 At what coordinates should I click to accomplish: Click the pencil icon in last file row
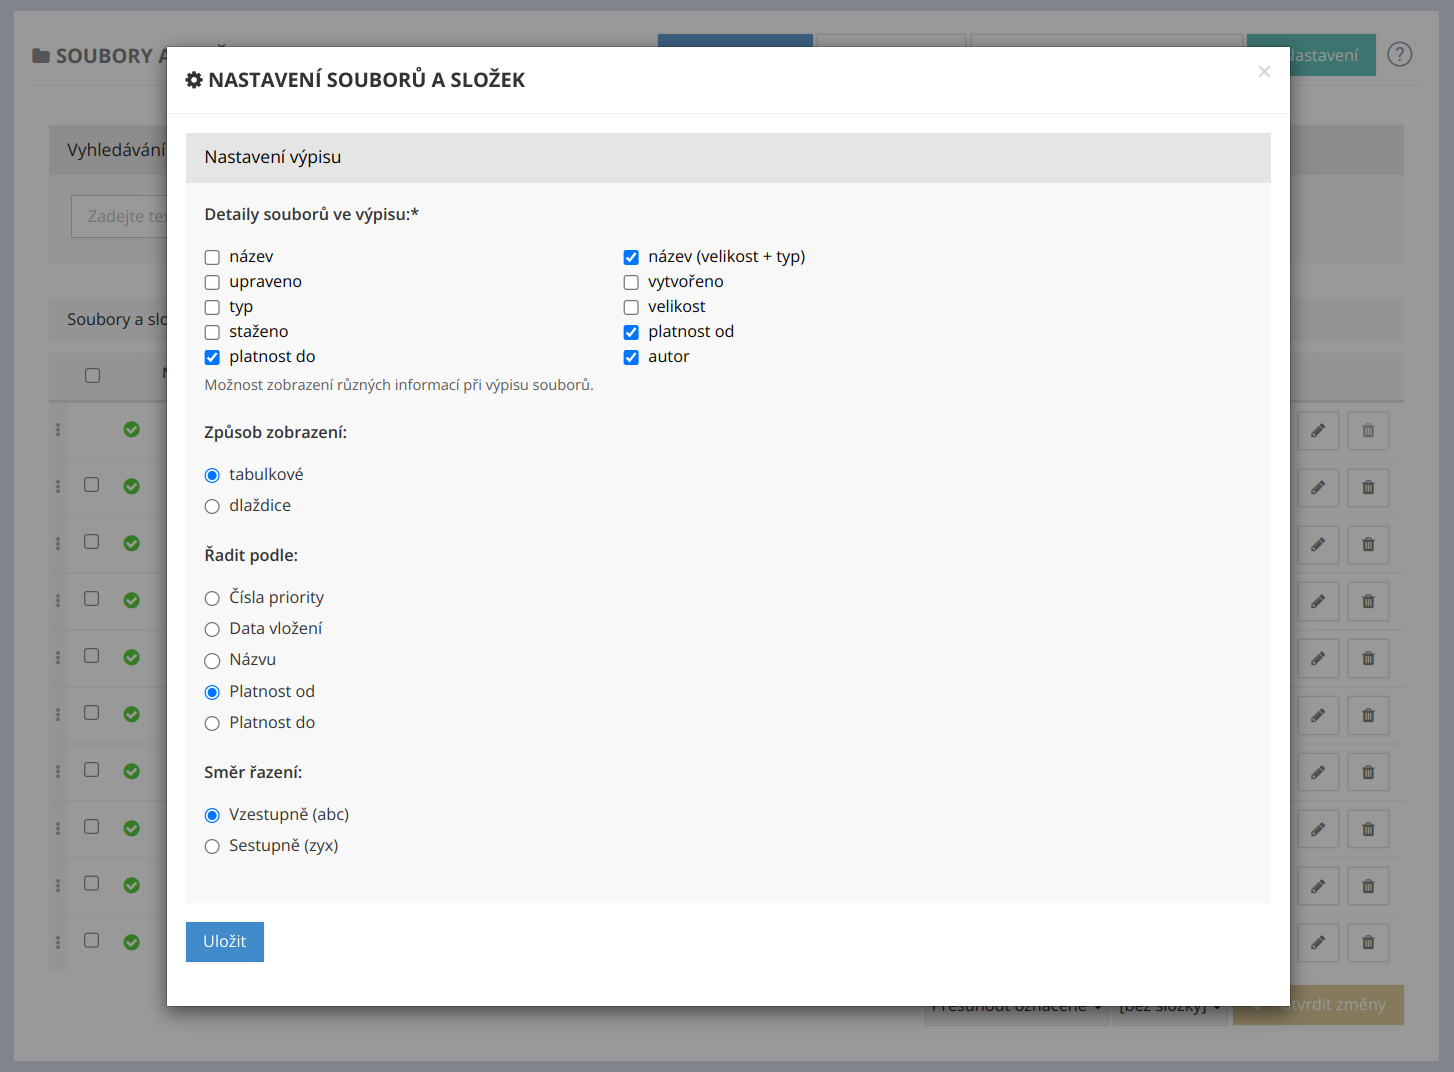point(1318,943)
